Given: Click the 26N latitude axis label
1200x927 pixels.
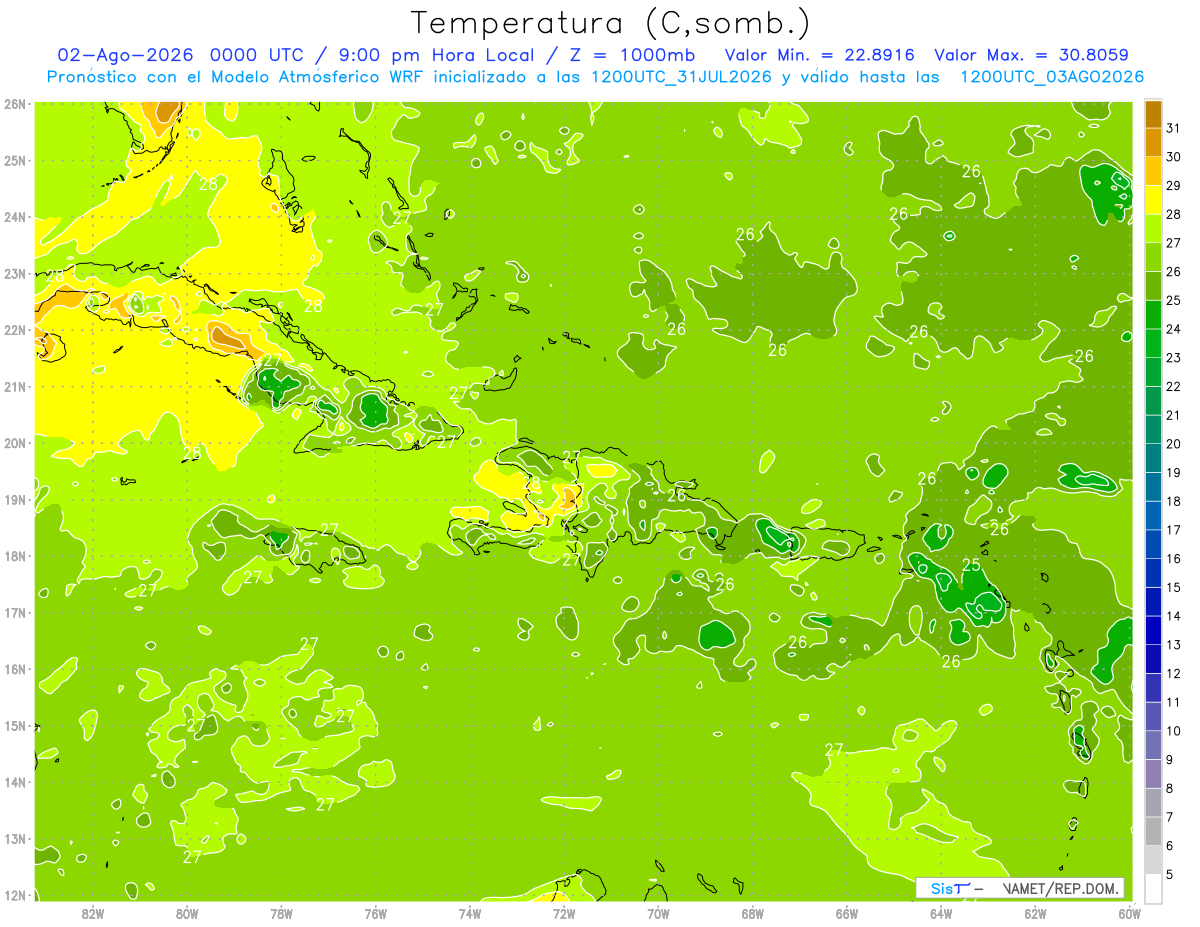Looking at the screenshot, I should pyautogui.click(x=15, y=103).
